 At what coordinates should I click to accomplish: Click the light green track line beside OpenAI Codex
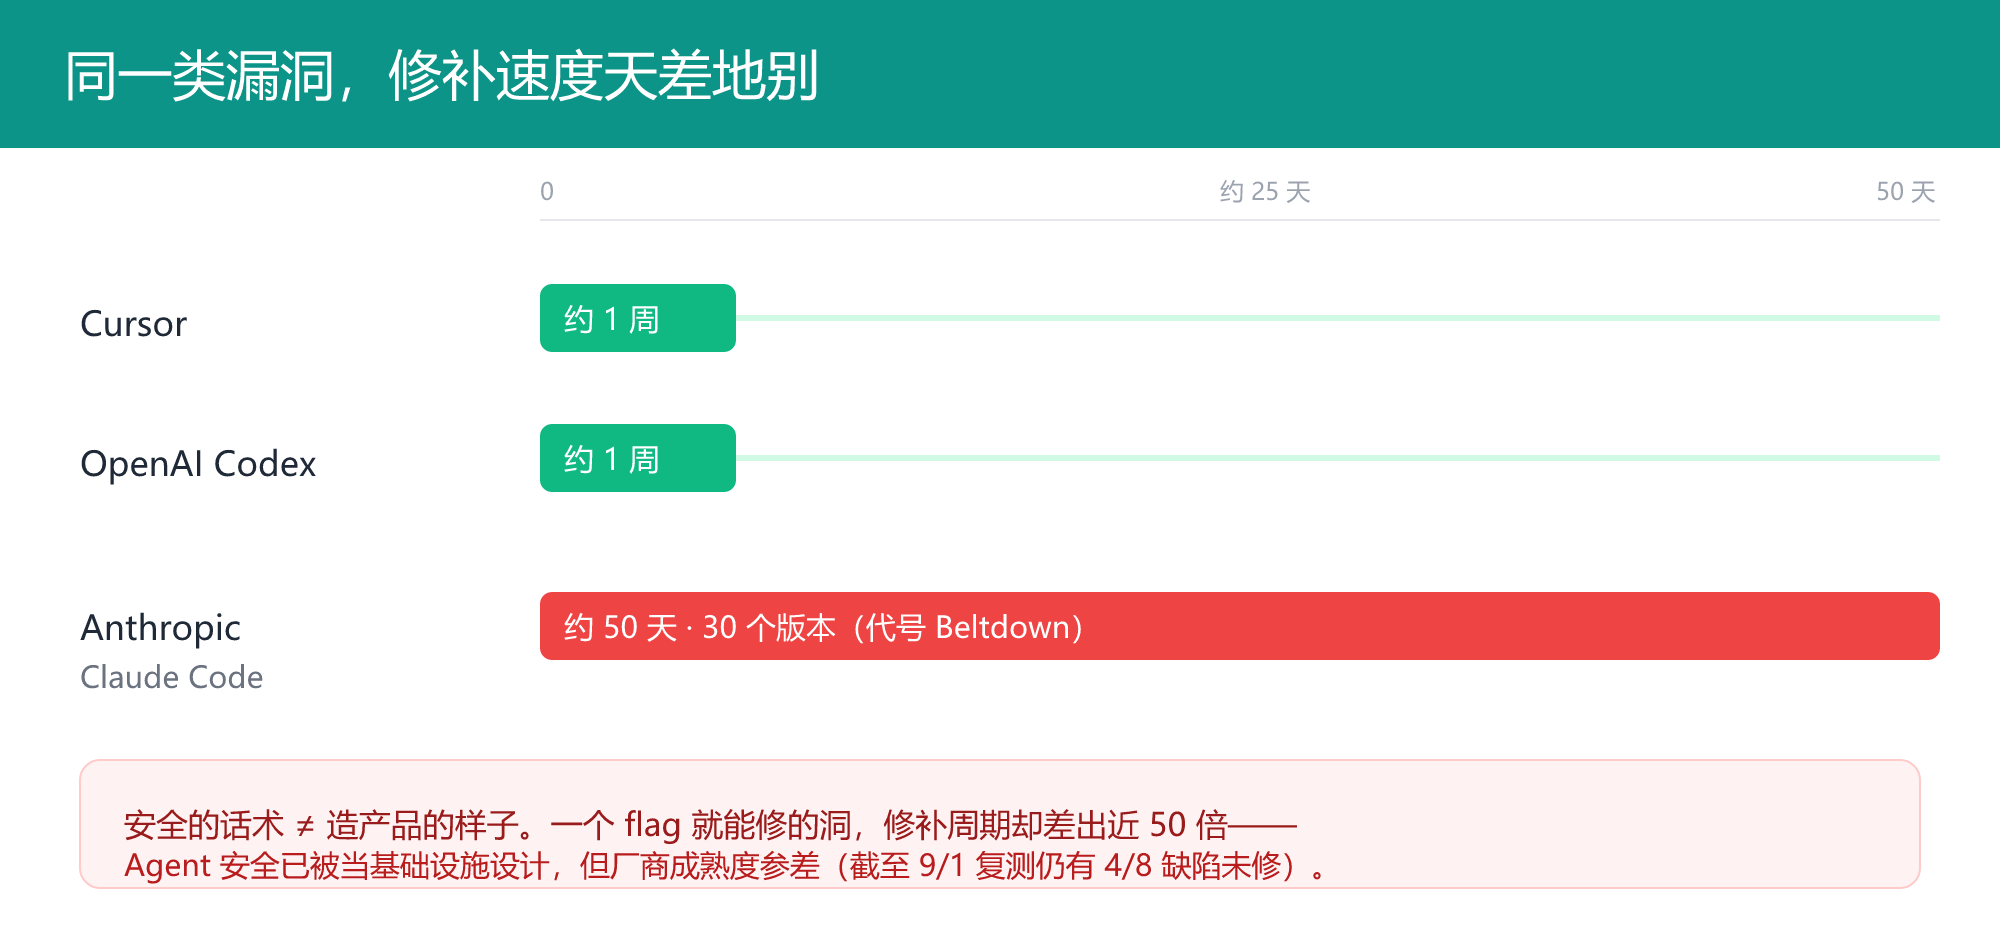tap(1338, 458)
